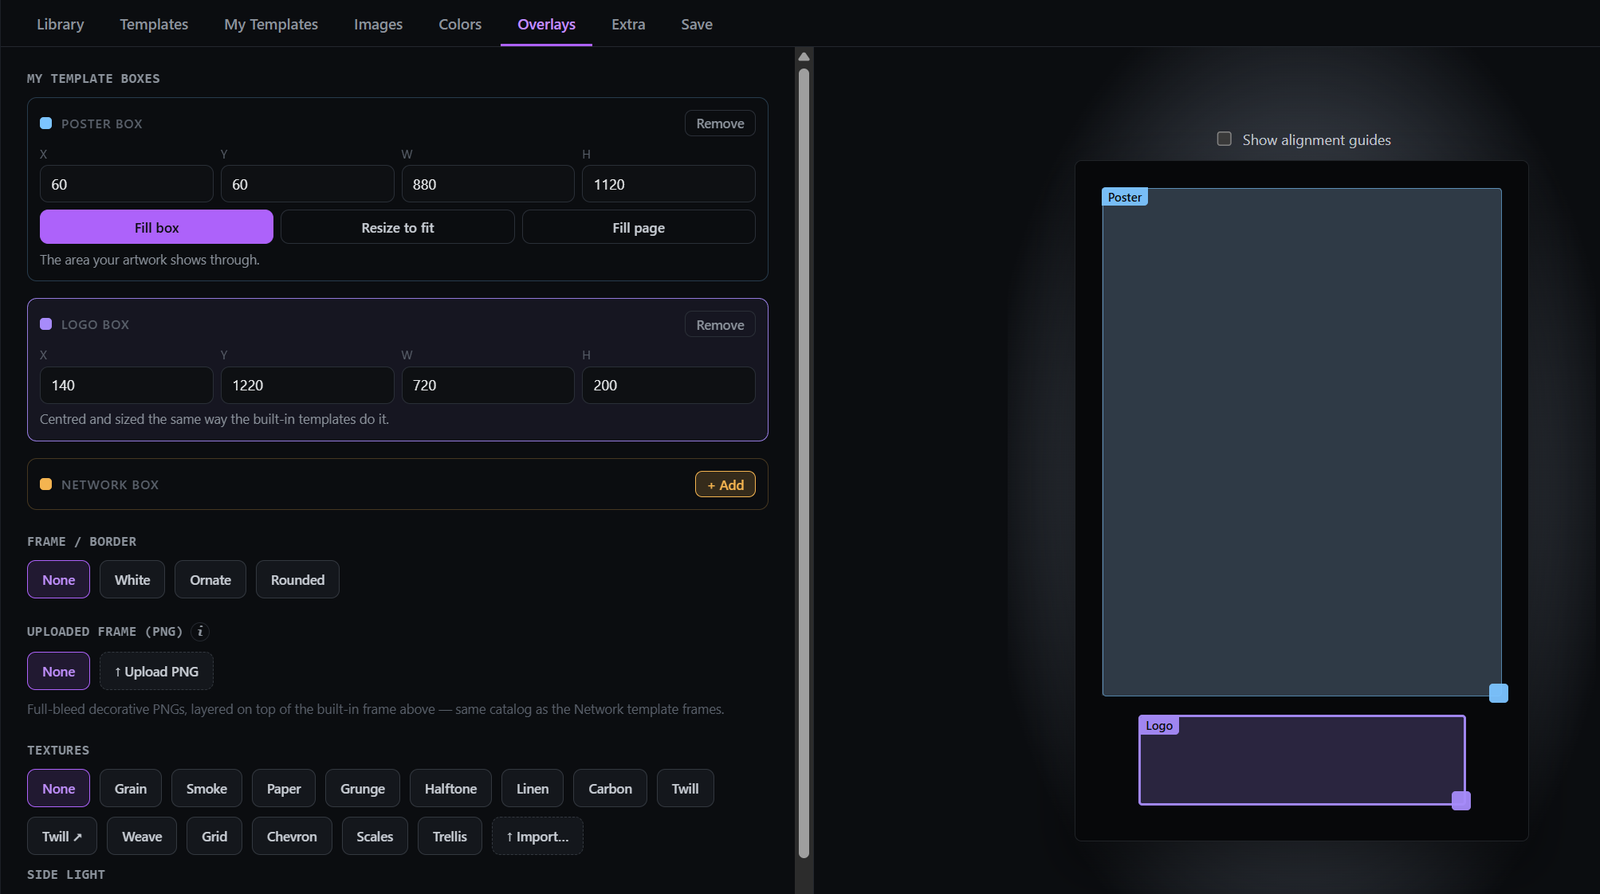Viewport: 1600px width, 894px height.
Task: Click the blue resize handle of the Poster box
Action: (1498, 693)
